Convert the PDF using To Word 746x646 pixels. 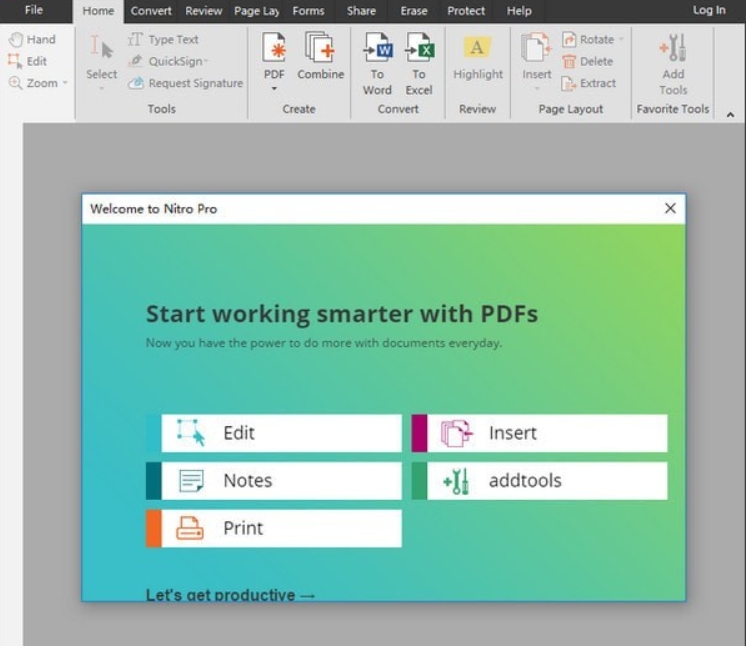point(377,48)
